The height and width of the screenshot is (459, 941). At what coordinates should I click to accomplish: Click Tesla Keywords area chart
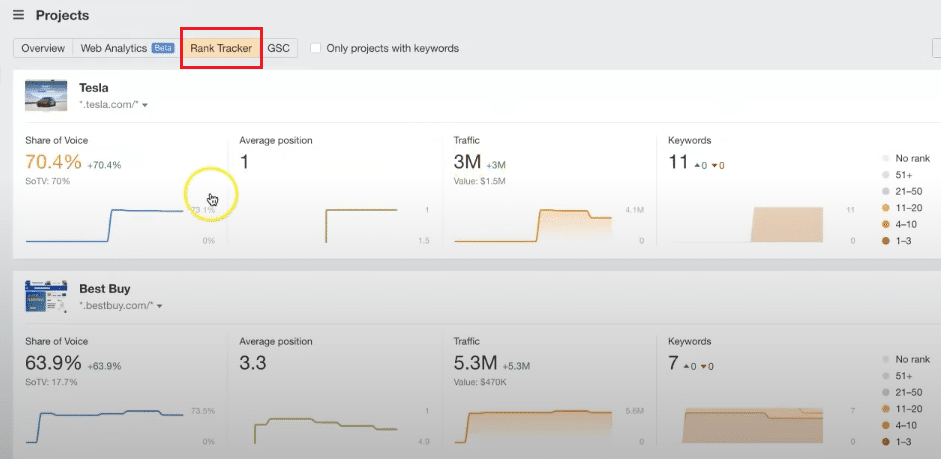click(x=787, y=224)
